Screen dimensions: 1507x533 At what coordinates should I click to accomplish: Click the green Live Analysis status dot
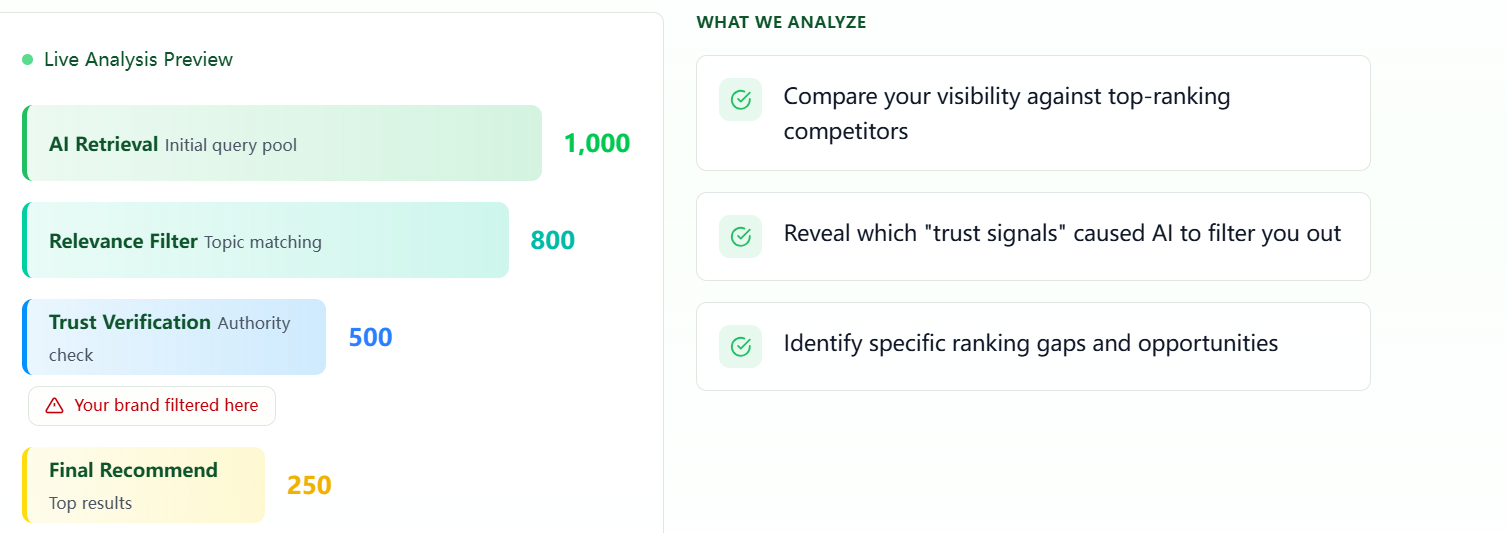[28, 60]
